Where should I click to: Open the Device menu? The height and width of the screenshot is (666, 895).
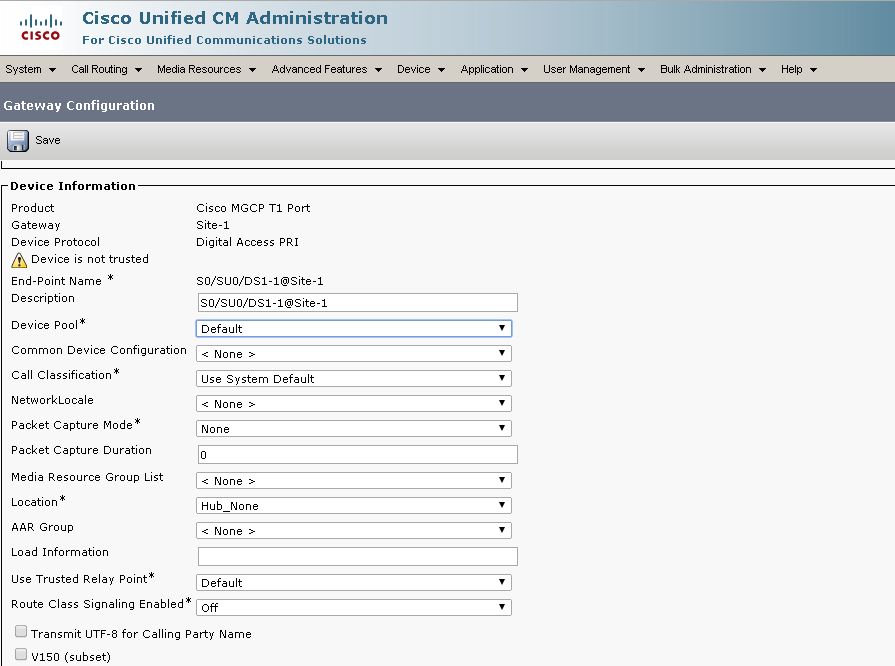point(421,69)
